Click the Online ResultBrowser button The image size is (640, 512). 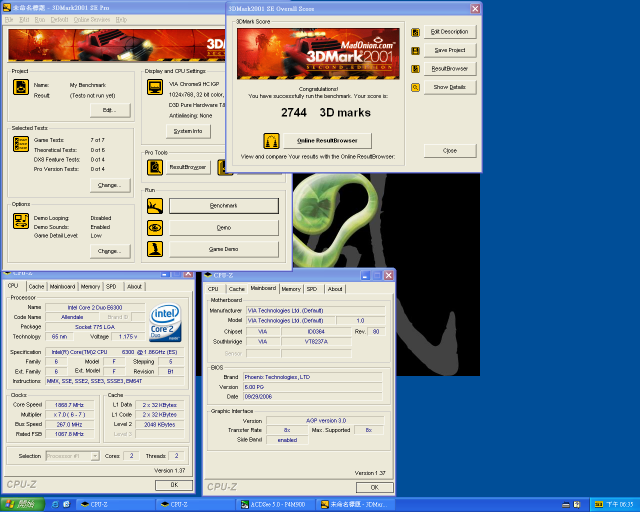coord(327,140)
